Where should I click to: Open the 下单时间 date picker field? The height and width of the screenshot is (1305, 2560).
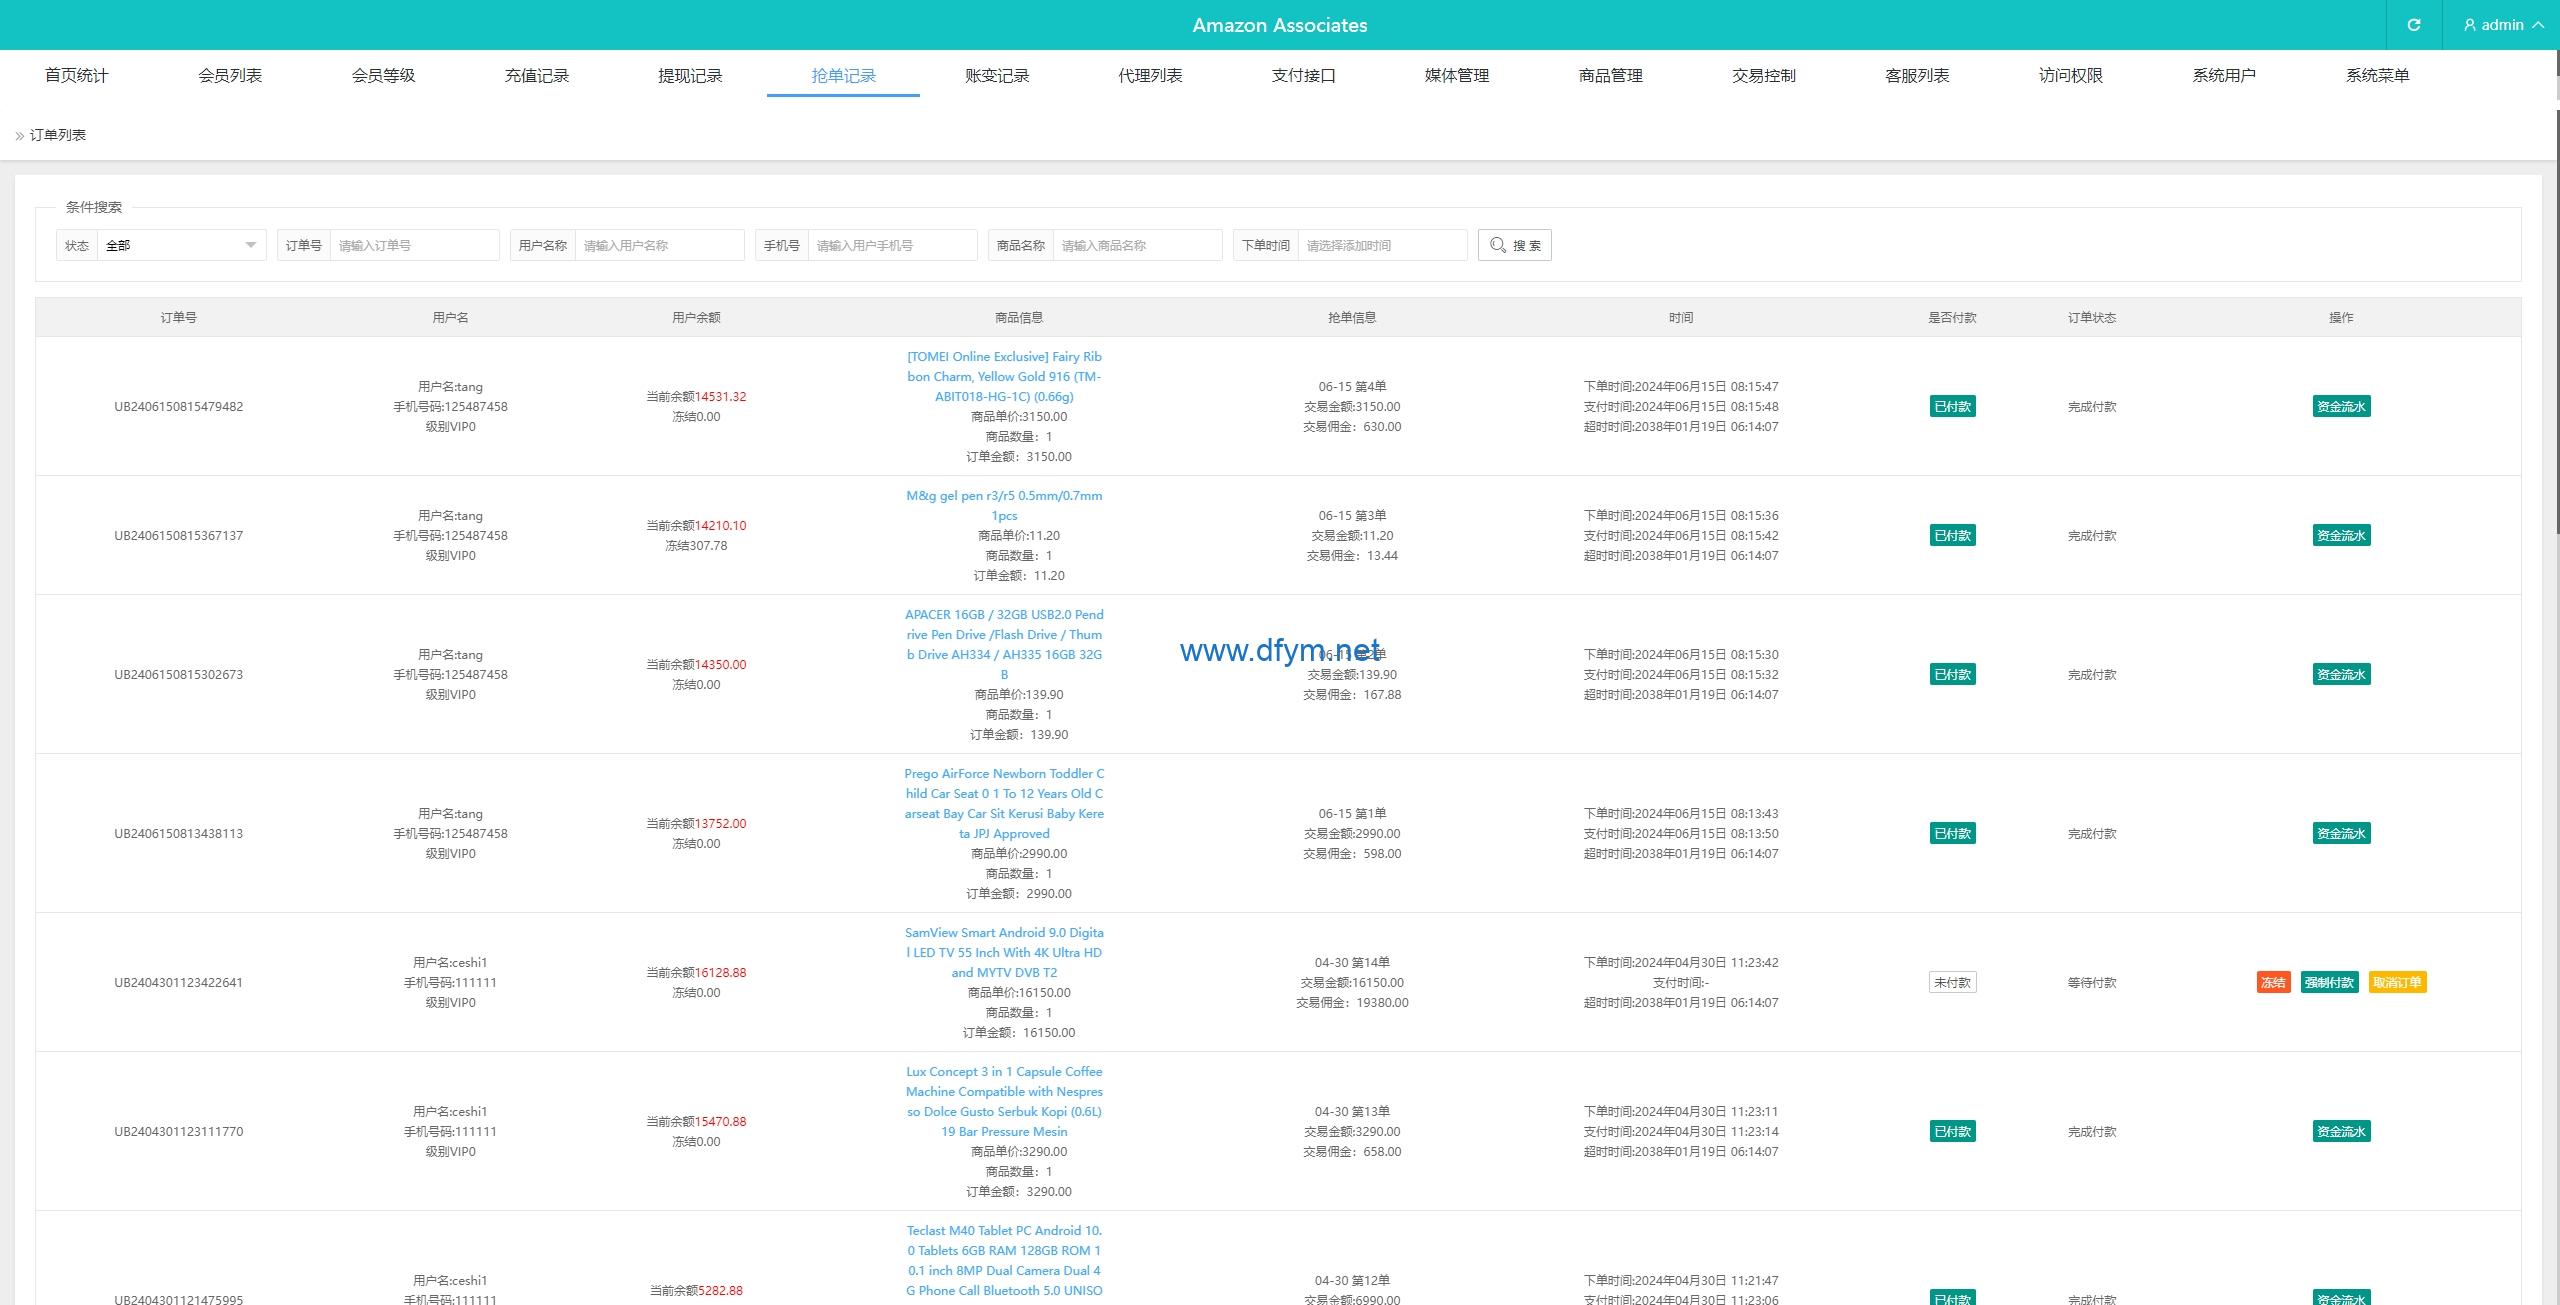click(x=1382, y=245)
